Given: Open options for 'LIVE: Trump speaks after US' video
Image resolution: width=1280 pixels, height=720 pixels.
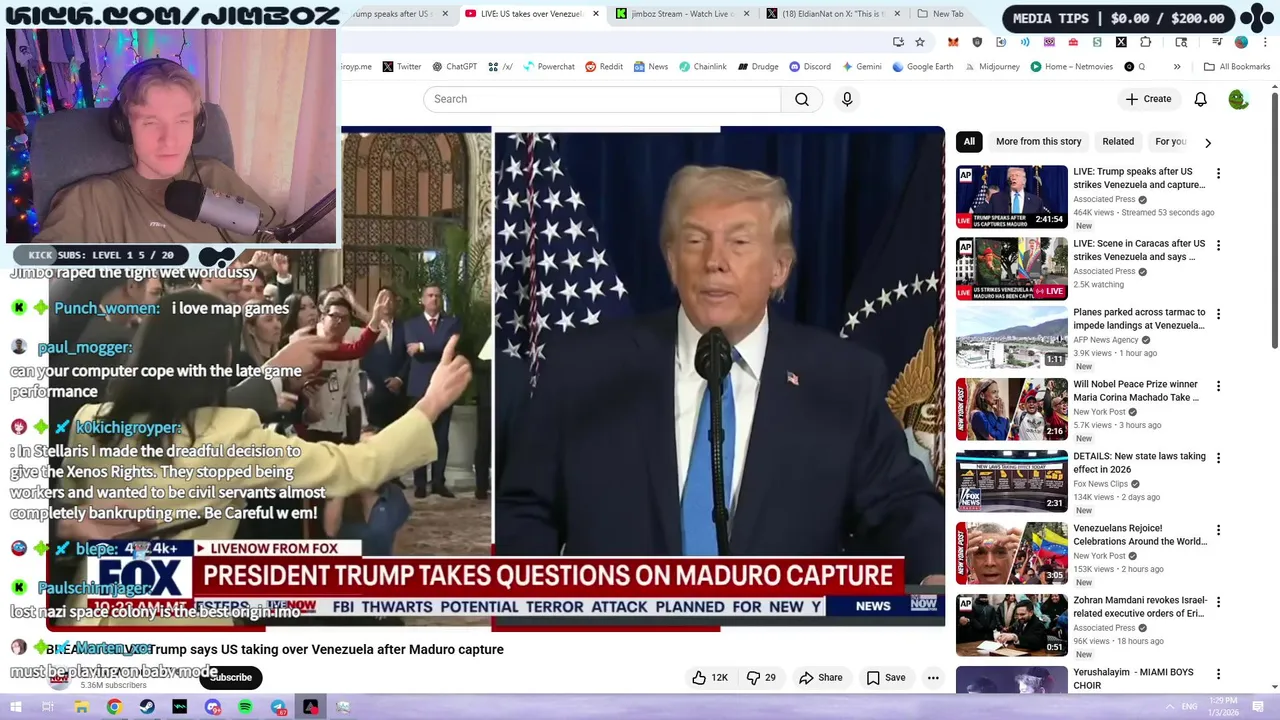Looking at the screenshot, I should coord(1218,173).
